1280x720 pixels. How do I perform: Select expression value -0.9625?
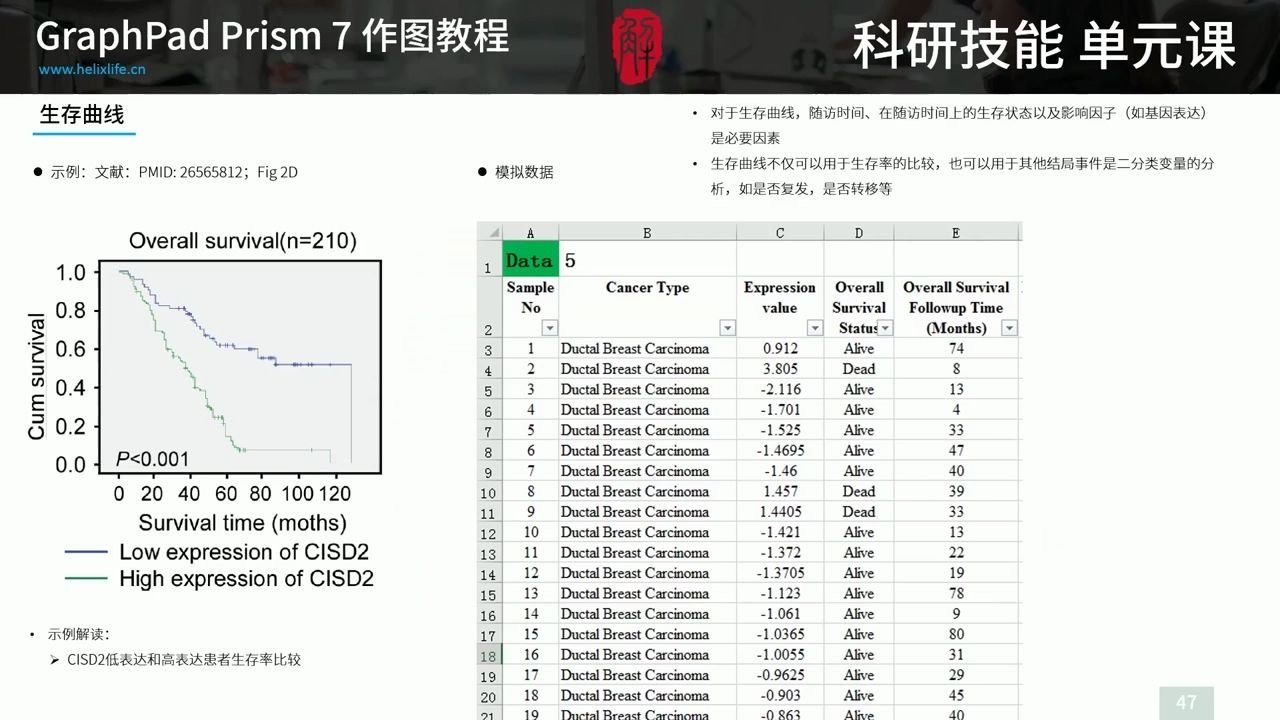coord(780,675)
